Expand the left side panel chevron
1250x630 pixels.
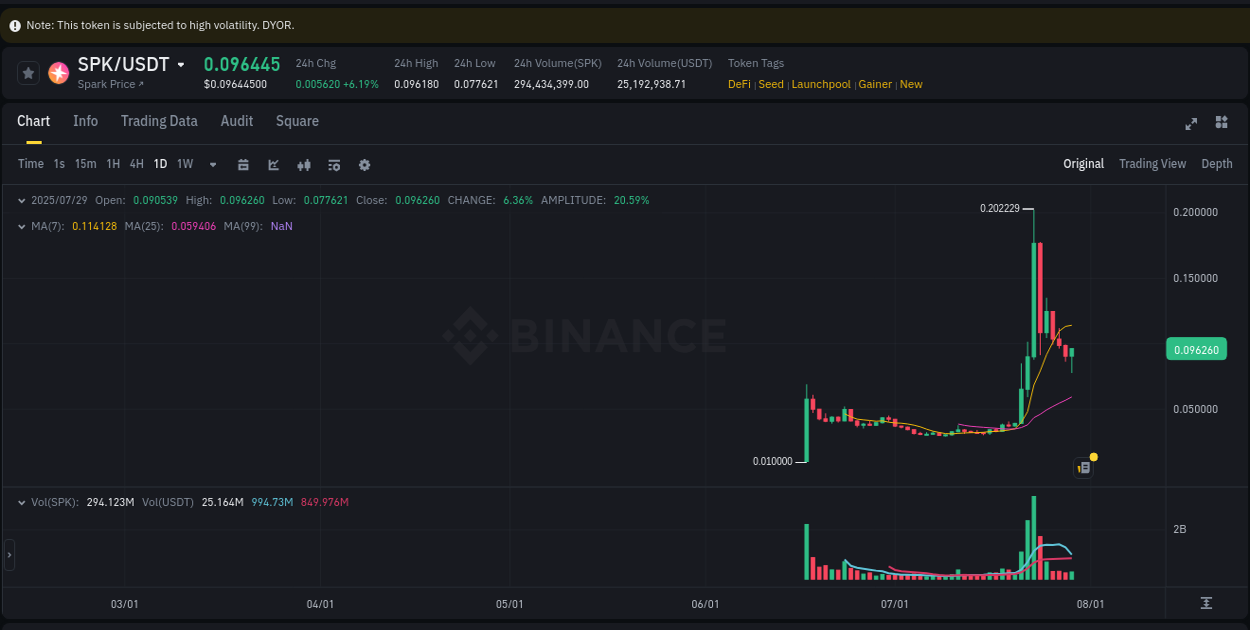[x=8, y=555]
